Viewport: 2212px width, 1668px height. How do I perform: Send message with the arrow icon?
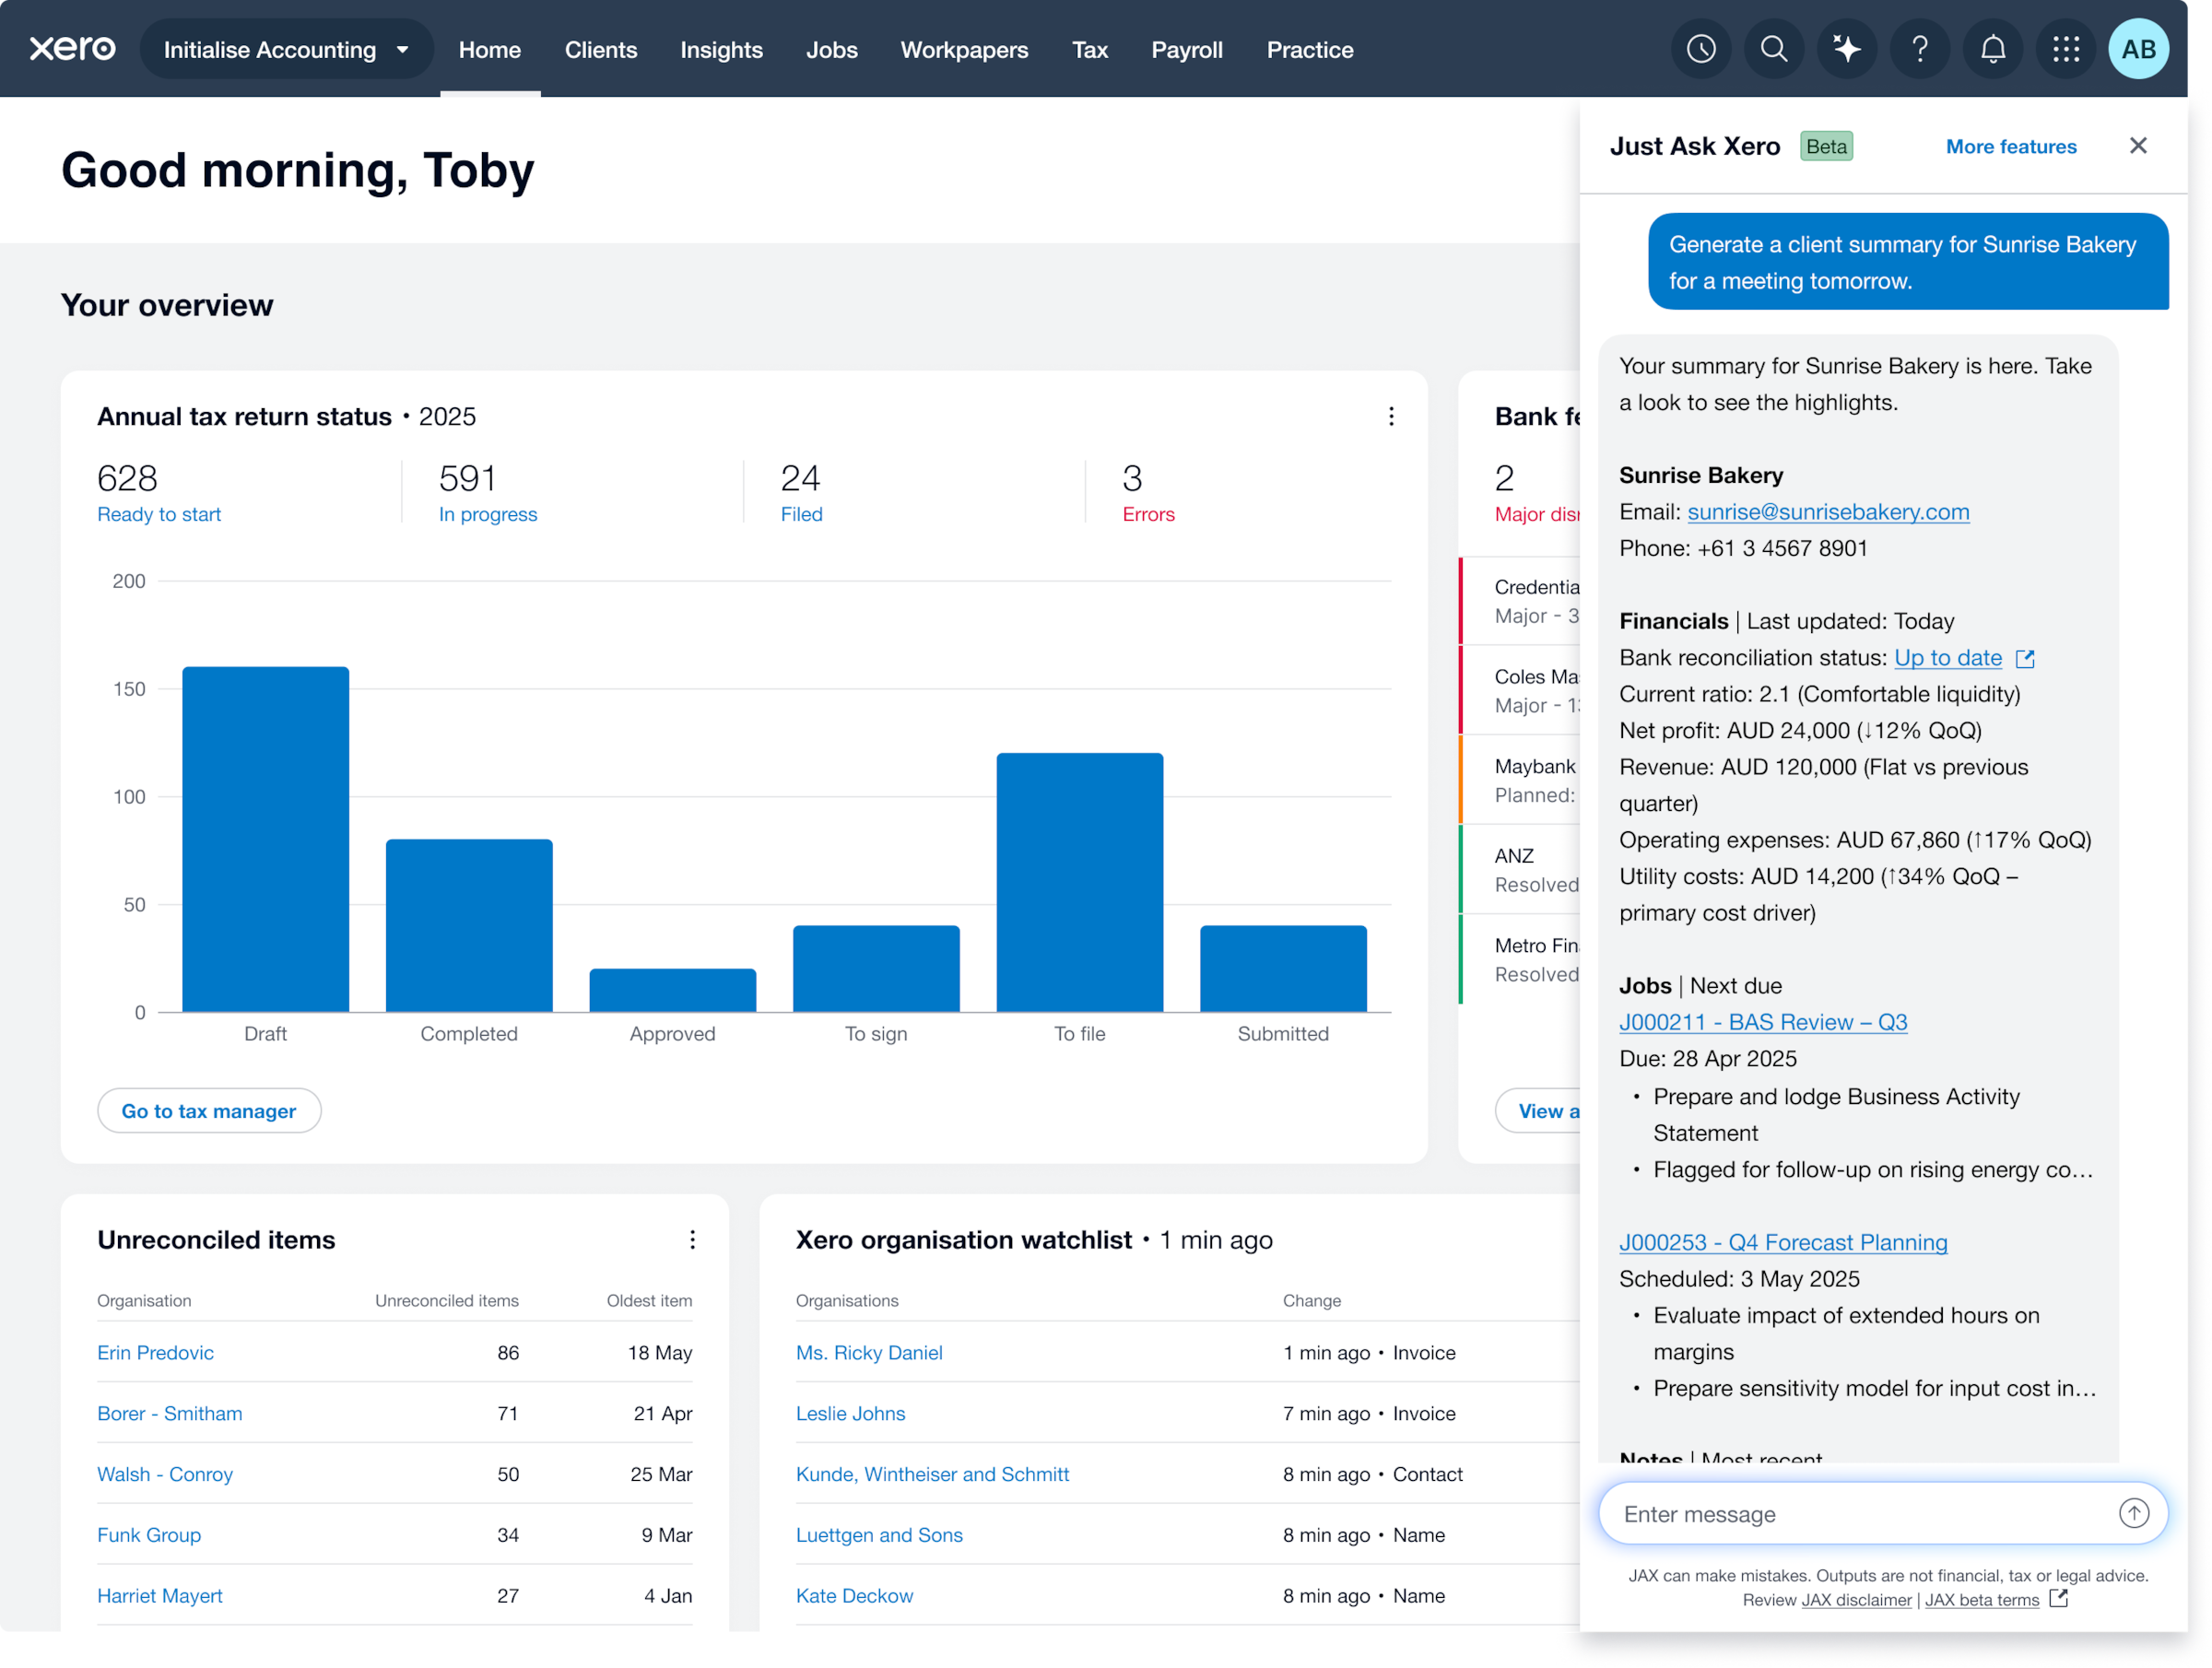[x=2134, y=1513]
